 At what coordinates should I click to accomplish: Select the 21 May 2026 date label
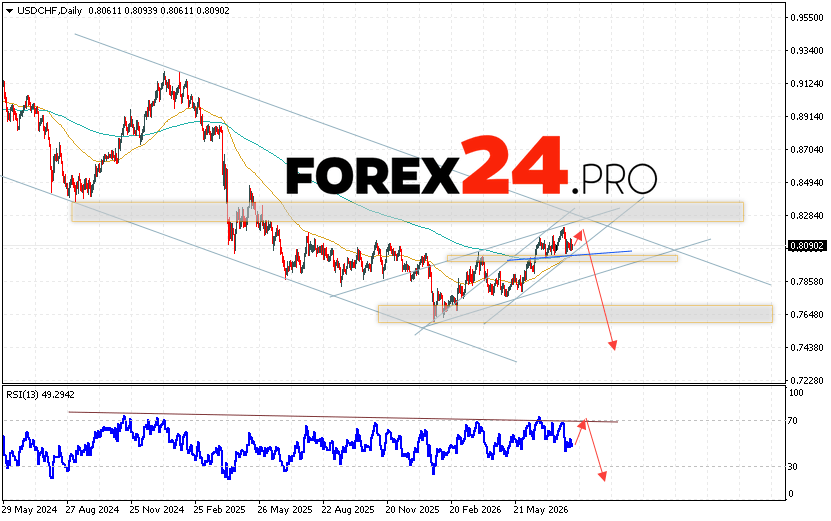coord(541,509)
